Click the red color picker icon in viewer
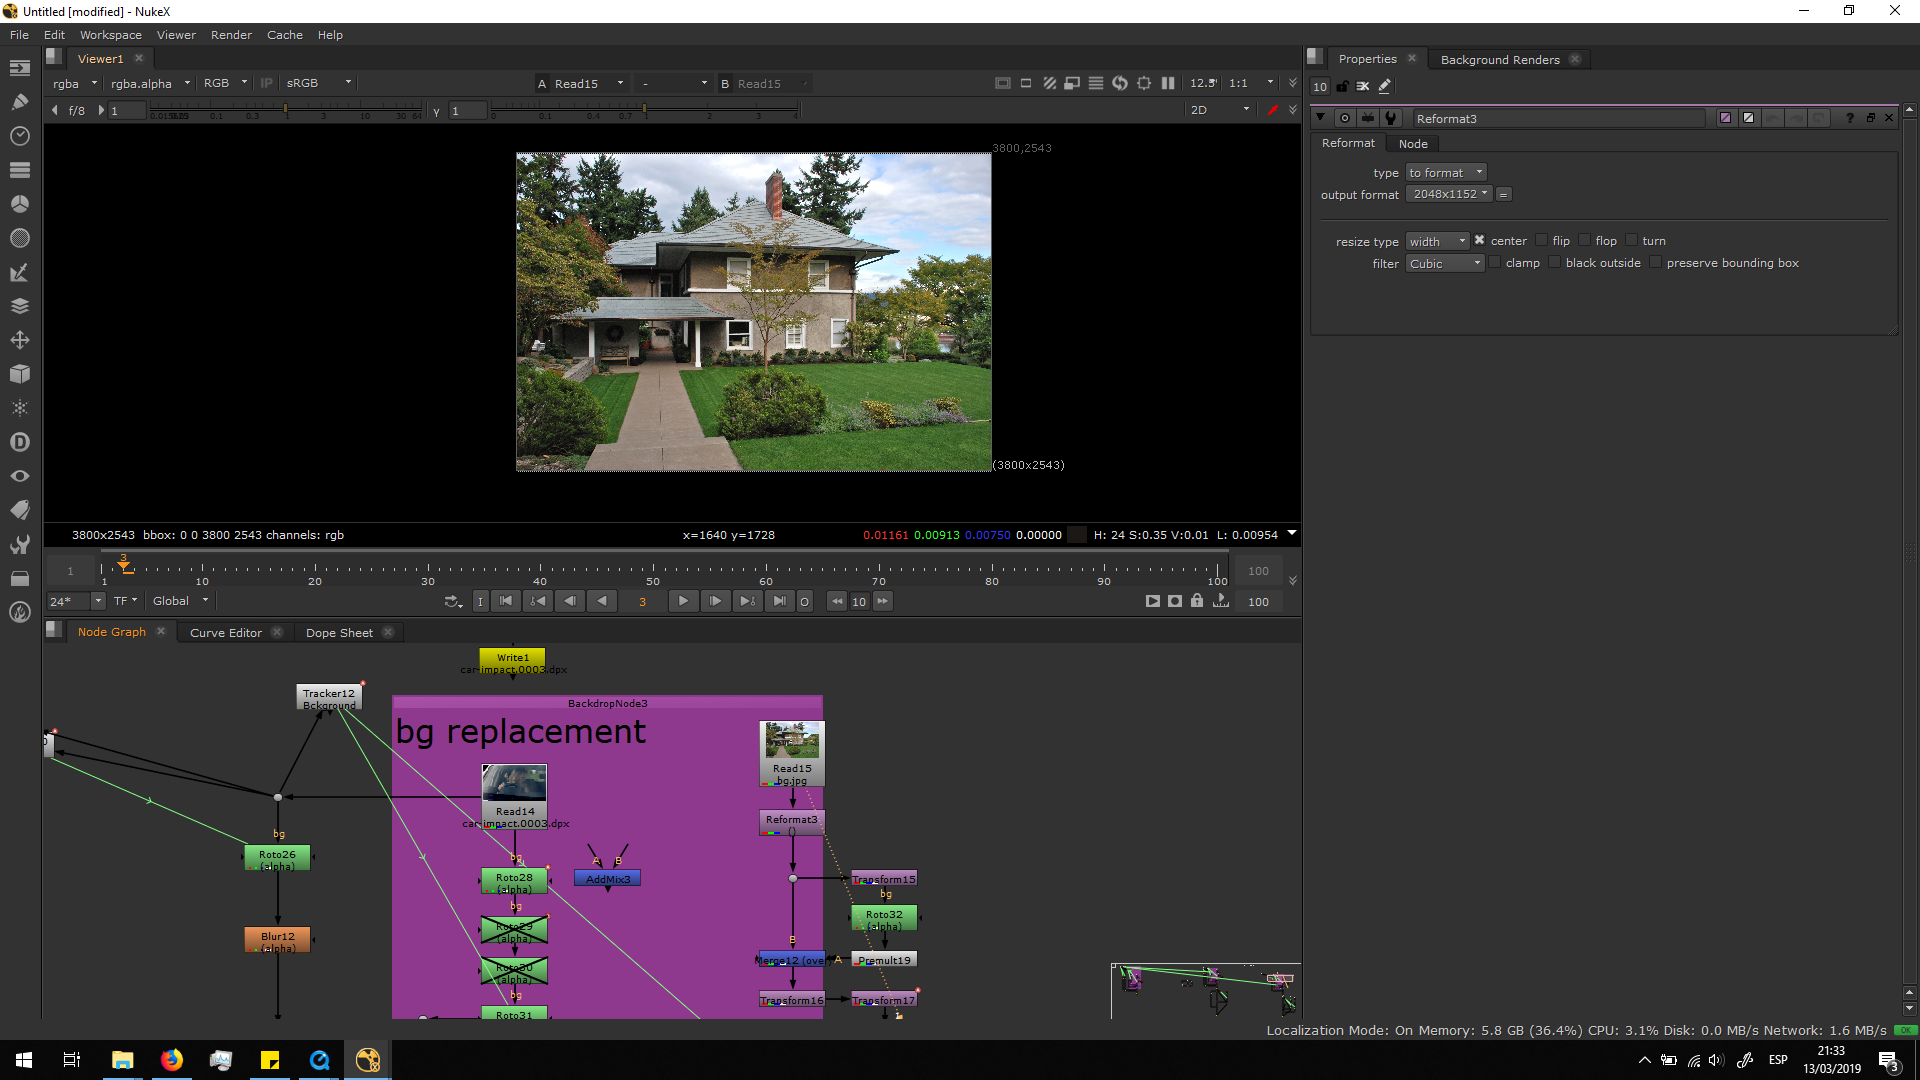 pos(1272,110)
